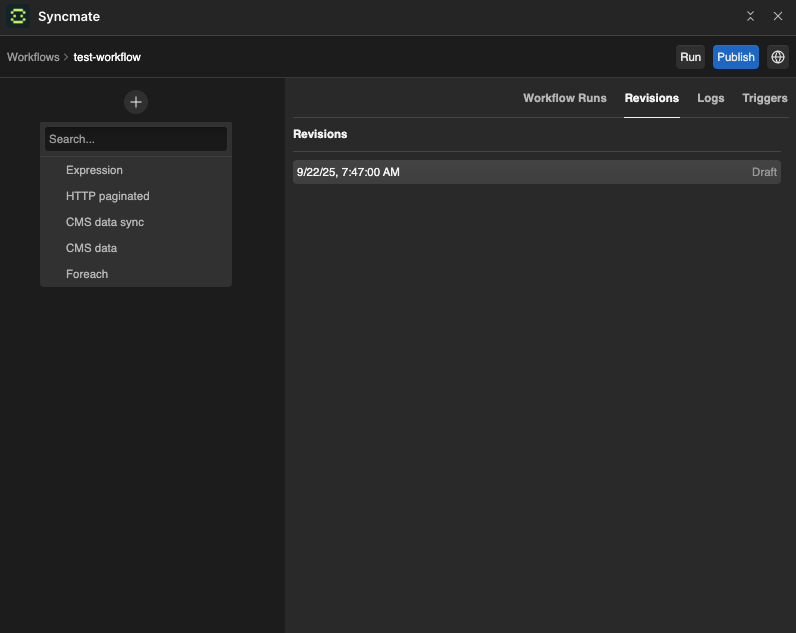Open the globe icon in the header
796x633 pixels.
pos(777,57)
